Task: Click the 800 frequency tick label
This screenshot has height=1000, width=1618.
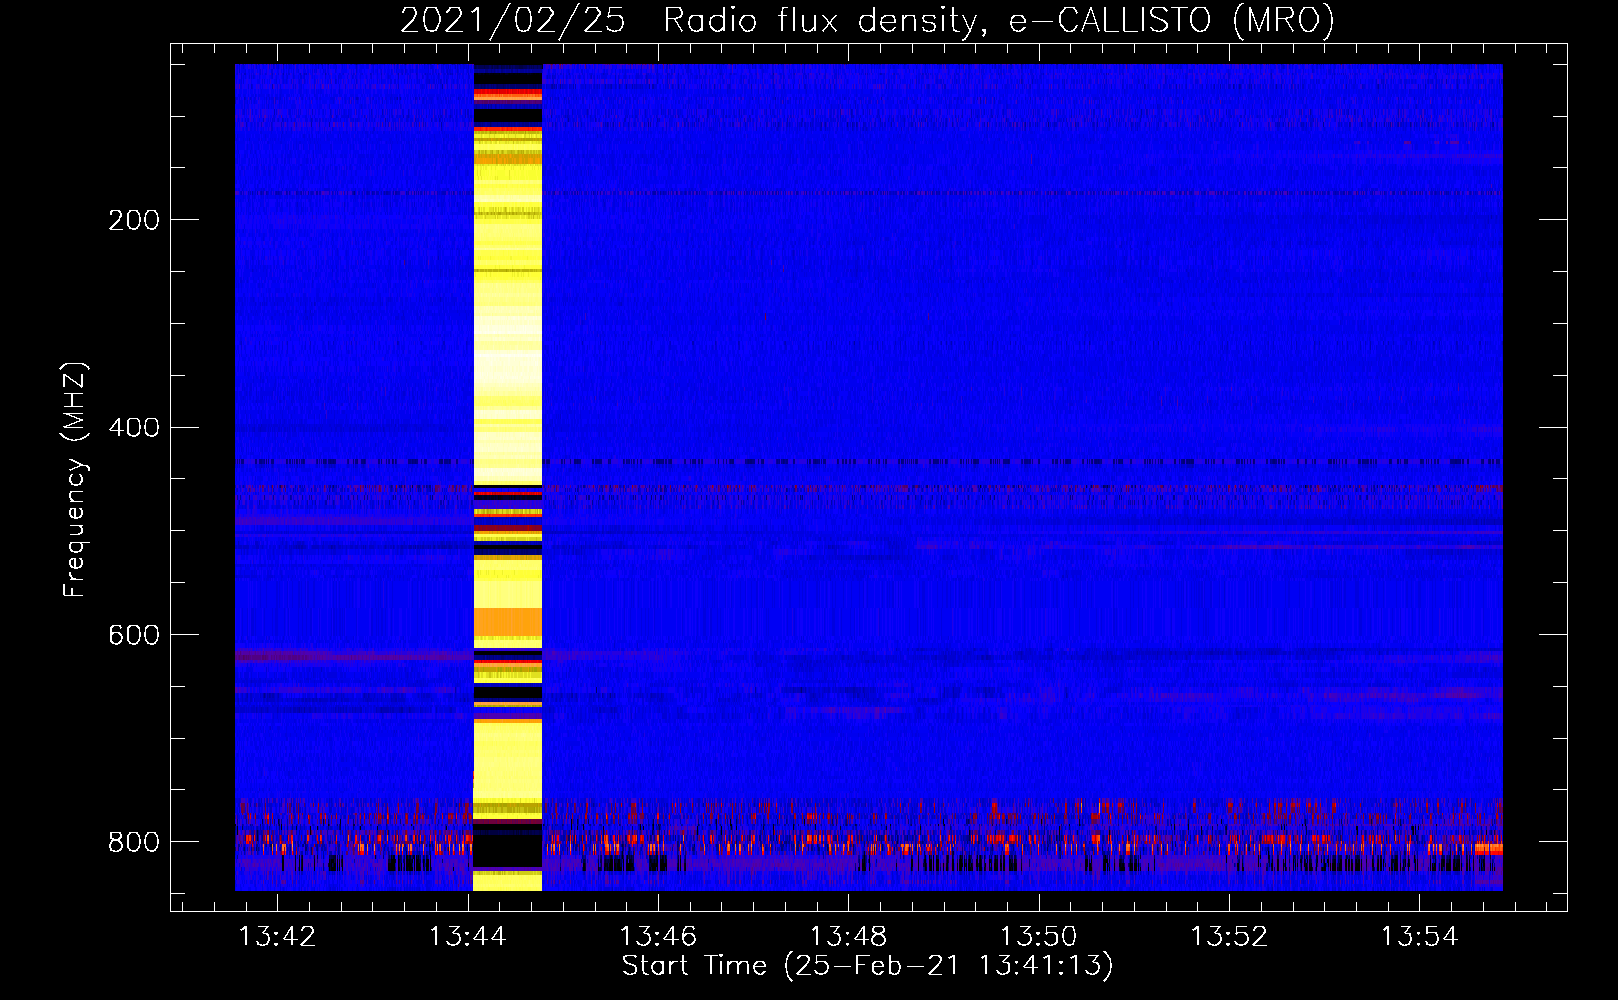Action: click(x=134, y=843)
